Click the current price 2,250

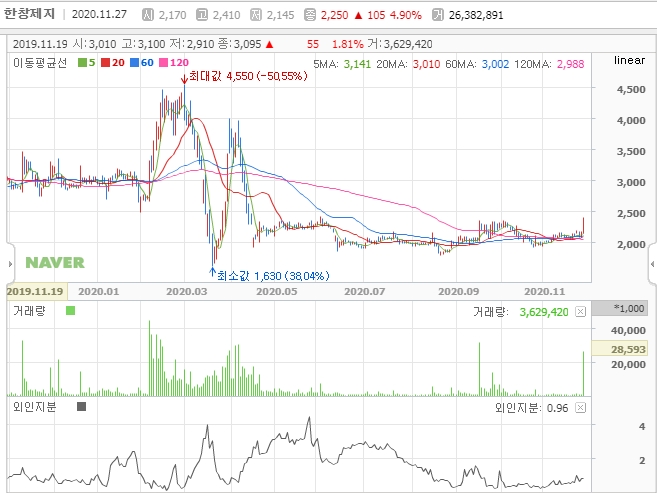pyautogui.click(x=334, y=15)
